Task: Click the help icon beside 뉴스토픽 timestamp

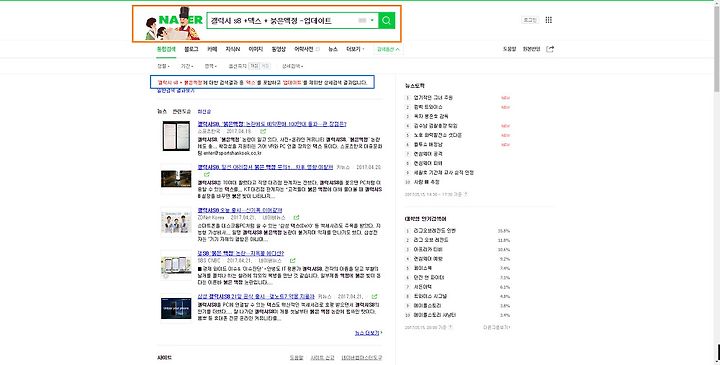Action: pos(465,194)
